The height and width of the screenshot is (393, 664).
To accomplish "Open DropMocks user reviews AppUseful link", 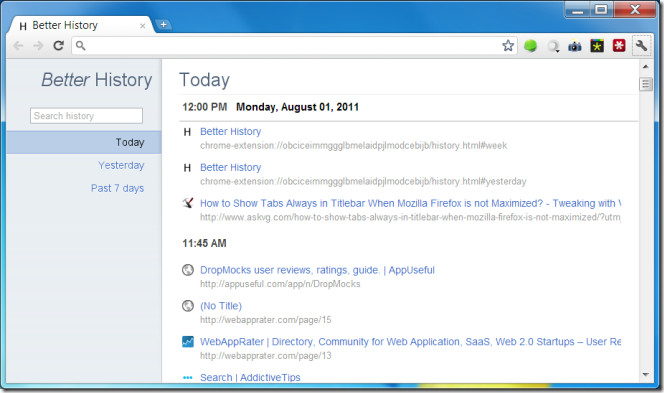I will click(317, 270).
